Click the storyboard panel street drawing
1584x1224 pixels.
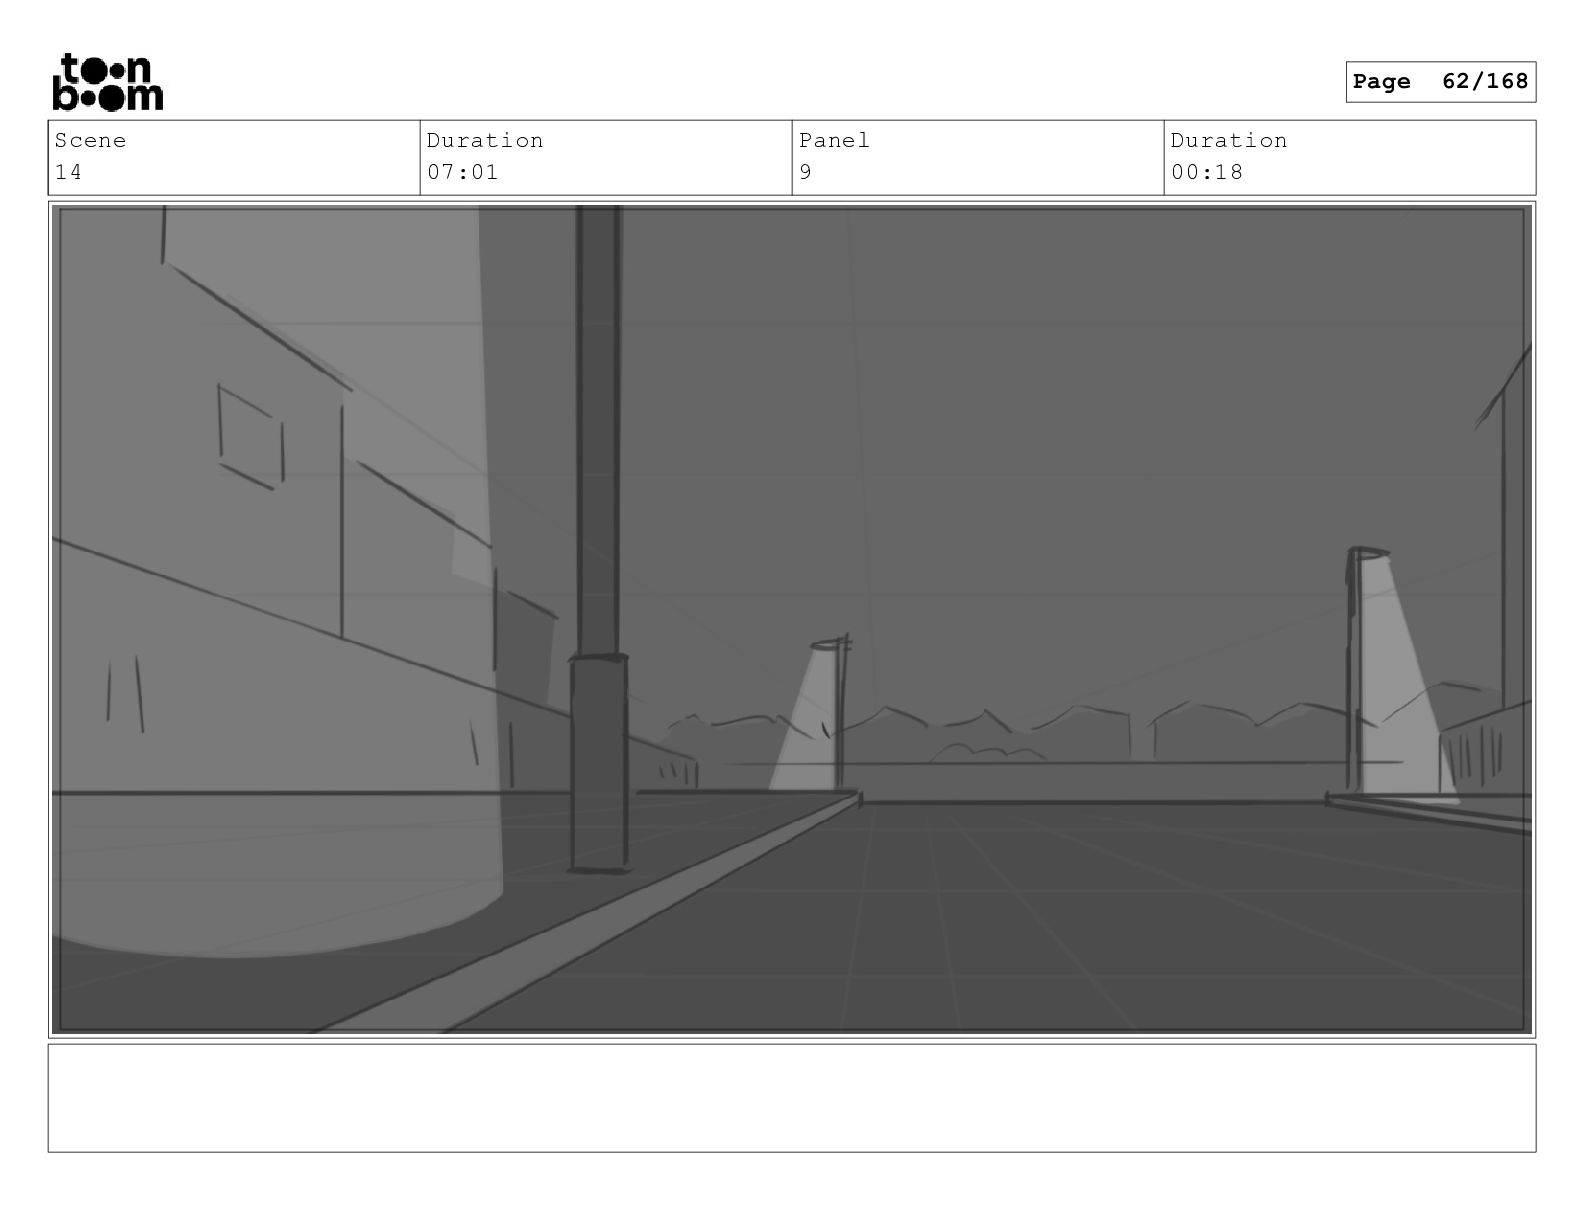pyautogui.click(x=792, y=619)
